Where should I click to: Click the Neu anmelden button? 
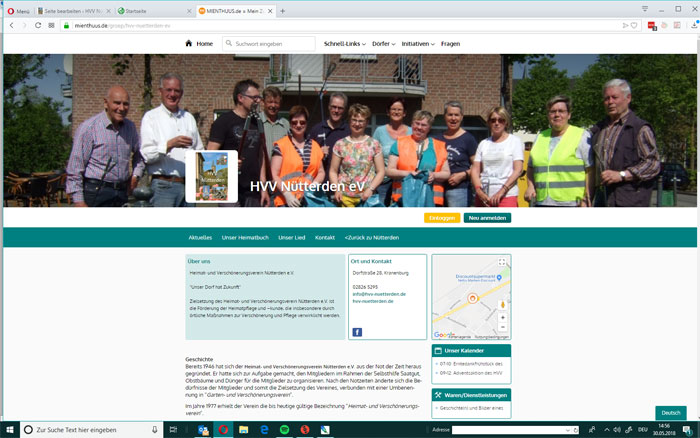(x=488, y=218)
